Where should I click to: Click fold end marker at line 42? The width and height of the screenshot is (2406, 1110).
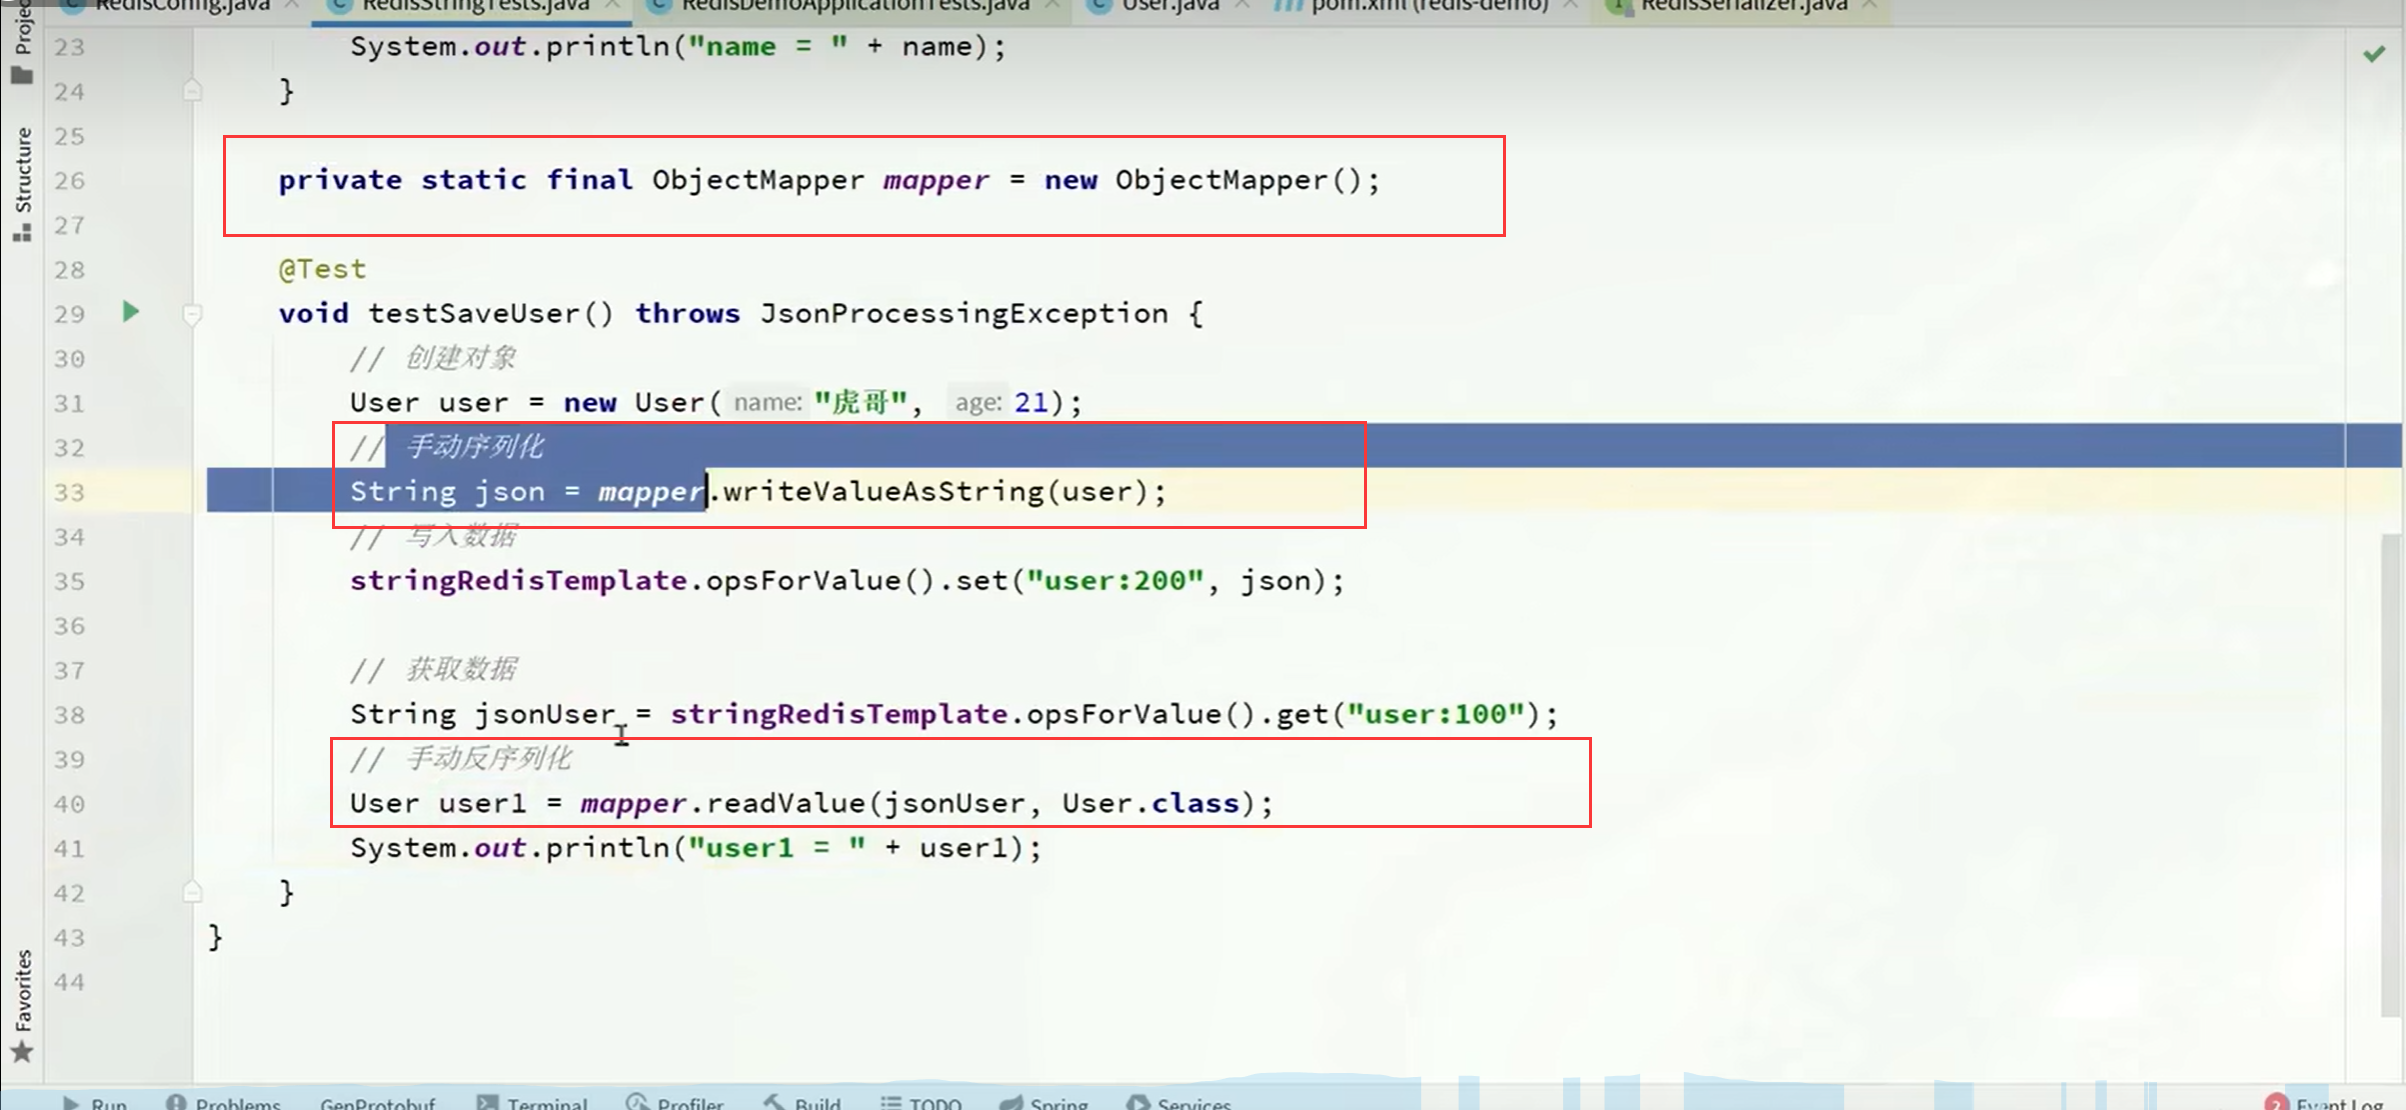(193, 892)
